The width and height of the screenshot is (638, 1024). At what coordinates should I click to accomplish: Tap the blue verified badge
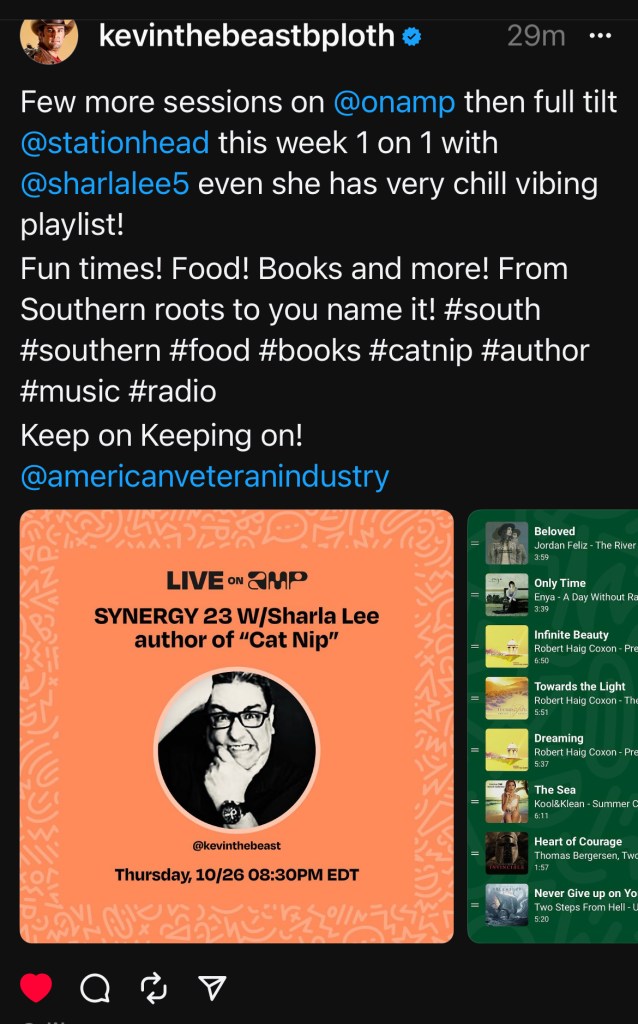click(x=411, y=36)
